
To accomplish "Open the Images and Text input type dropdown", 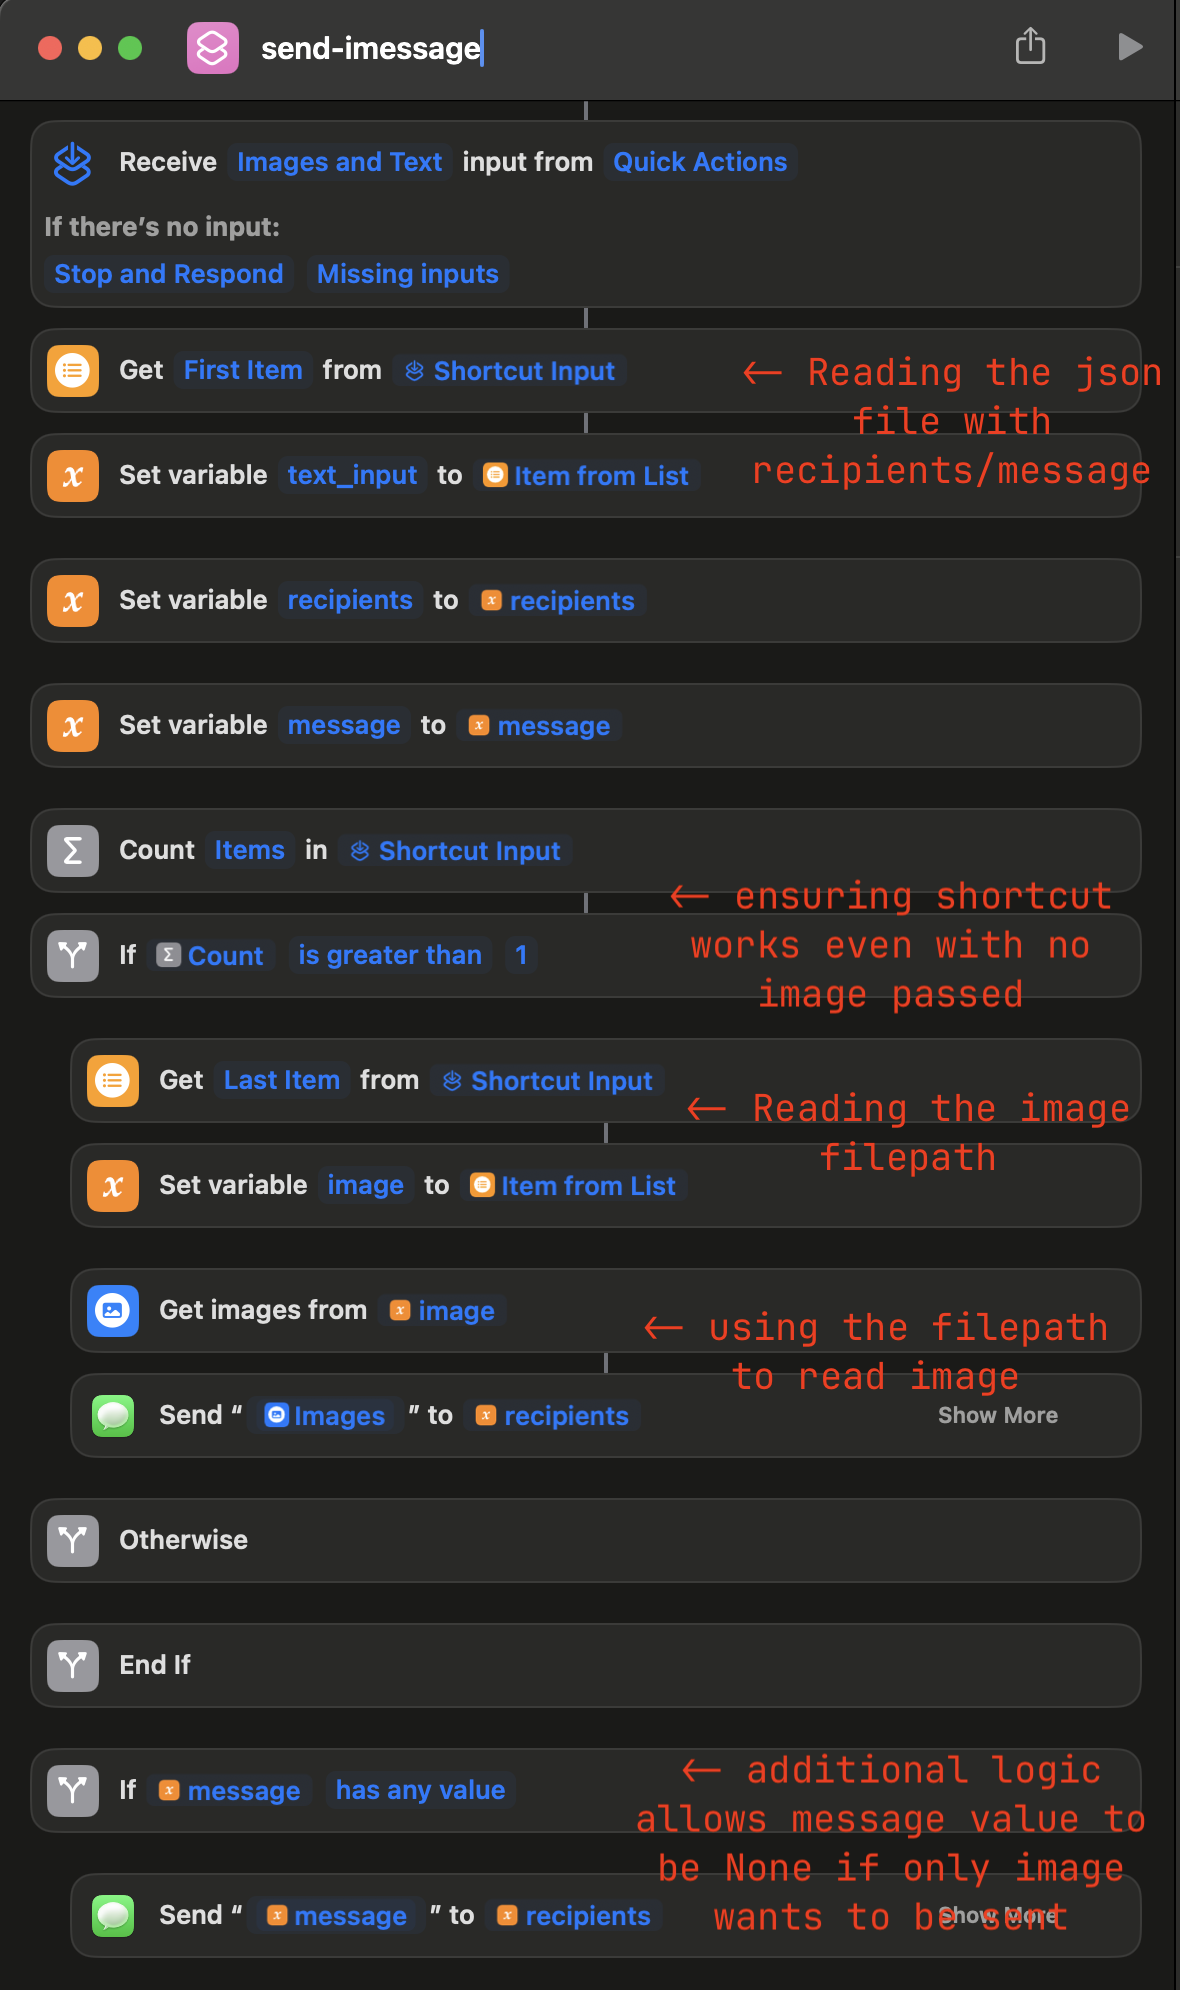I will coord(339,162).
